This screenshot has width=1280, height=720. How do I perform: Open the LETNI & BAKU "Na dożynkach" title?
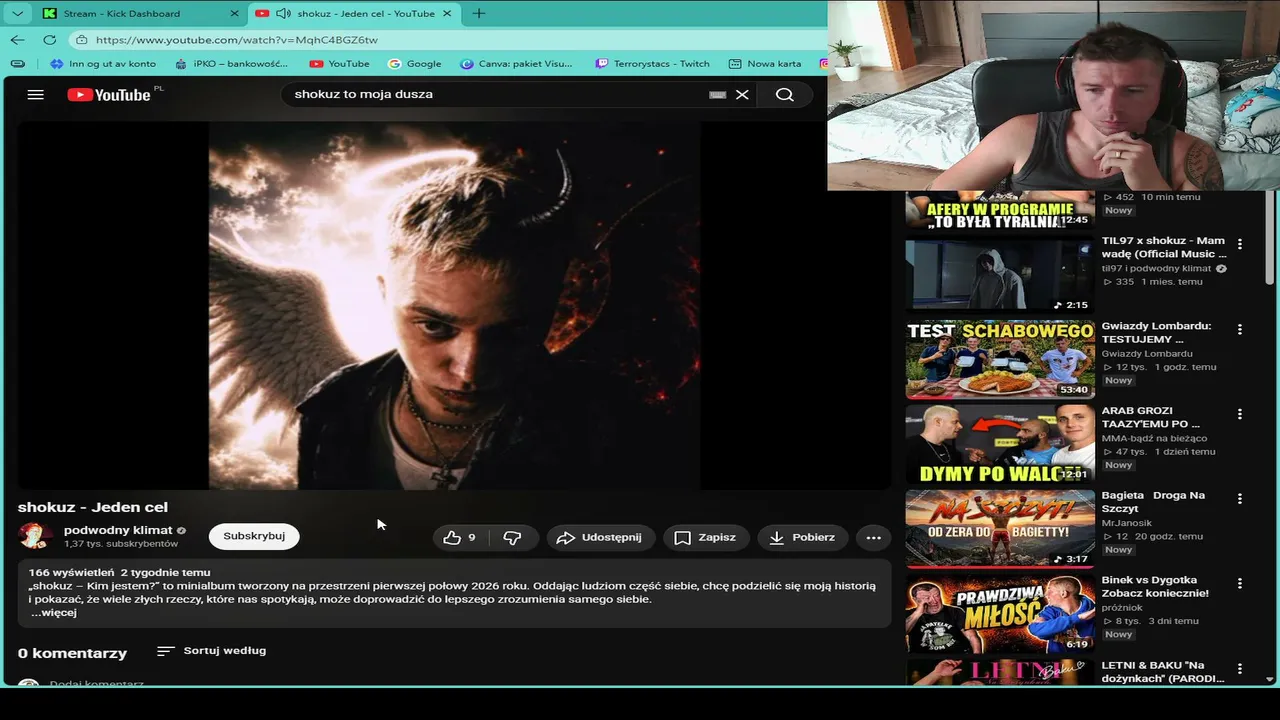[x=1164, y=671]
